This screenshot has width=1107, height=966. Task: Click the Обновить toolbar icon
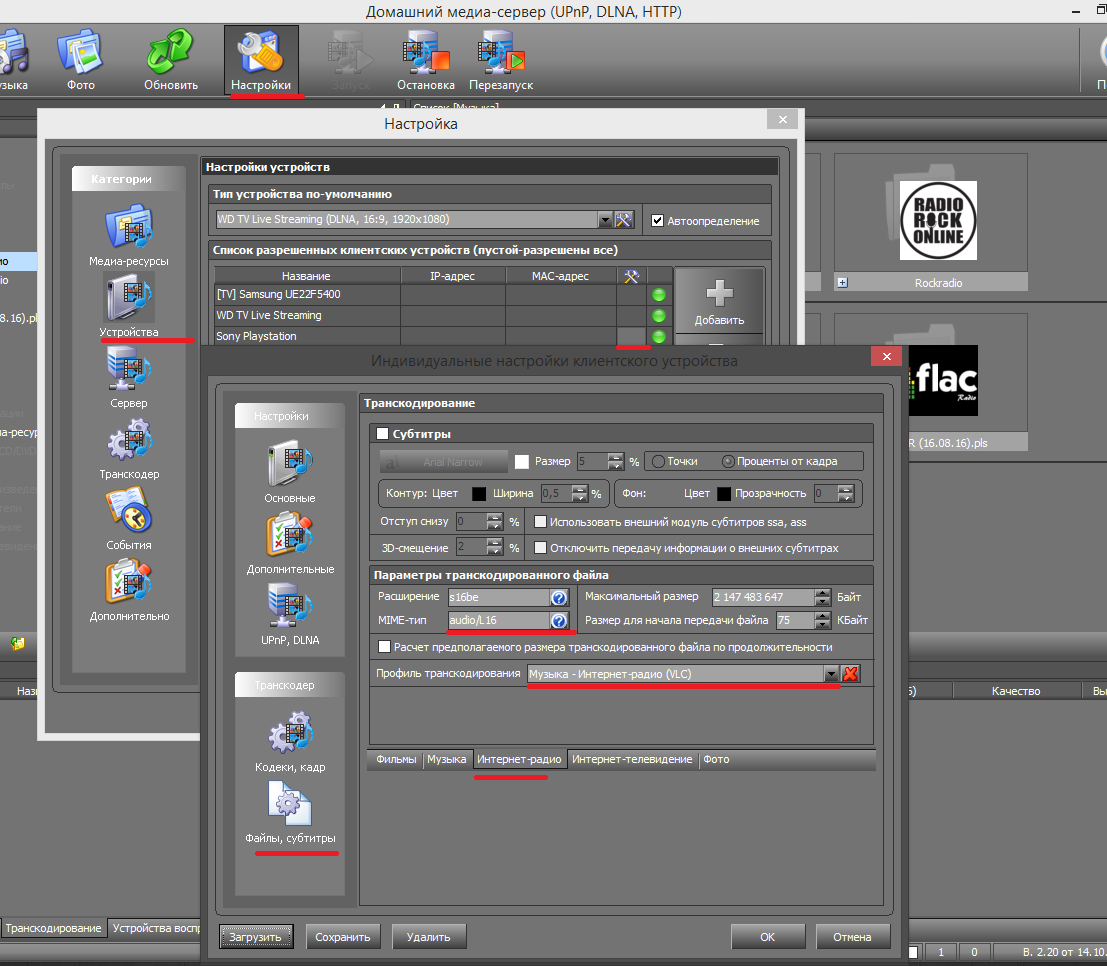170,59
